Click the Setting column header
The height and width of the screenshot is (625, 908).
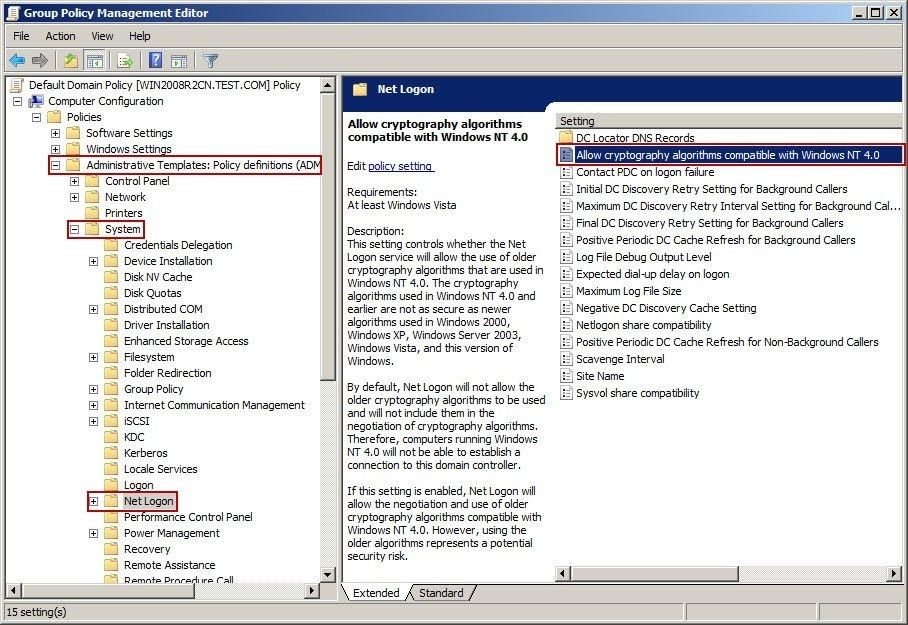729,121
